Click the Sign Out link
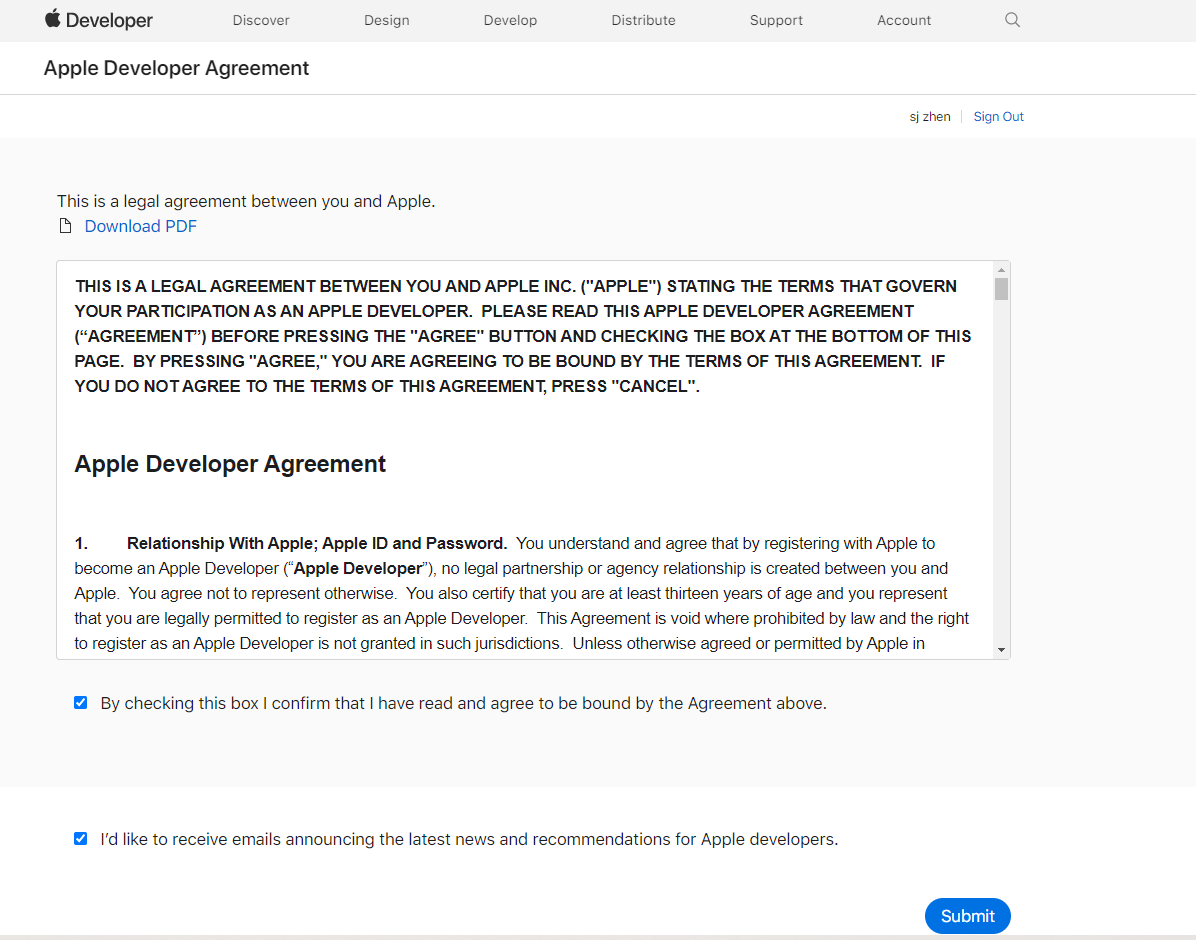Viewport: 1196px width, 940px height. [998, 117]
